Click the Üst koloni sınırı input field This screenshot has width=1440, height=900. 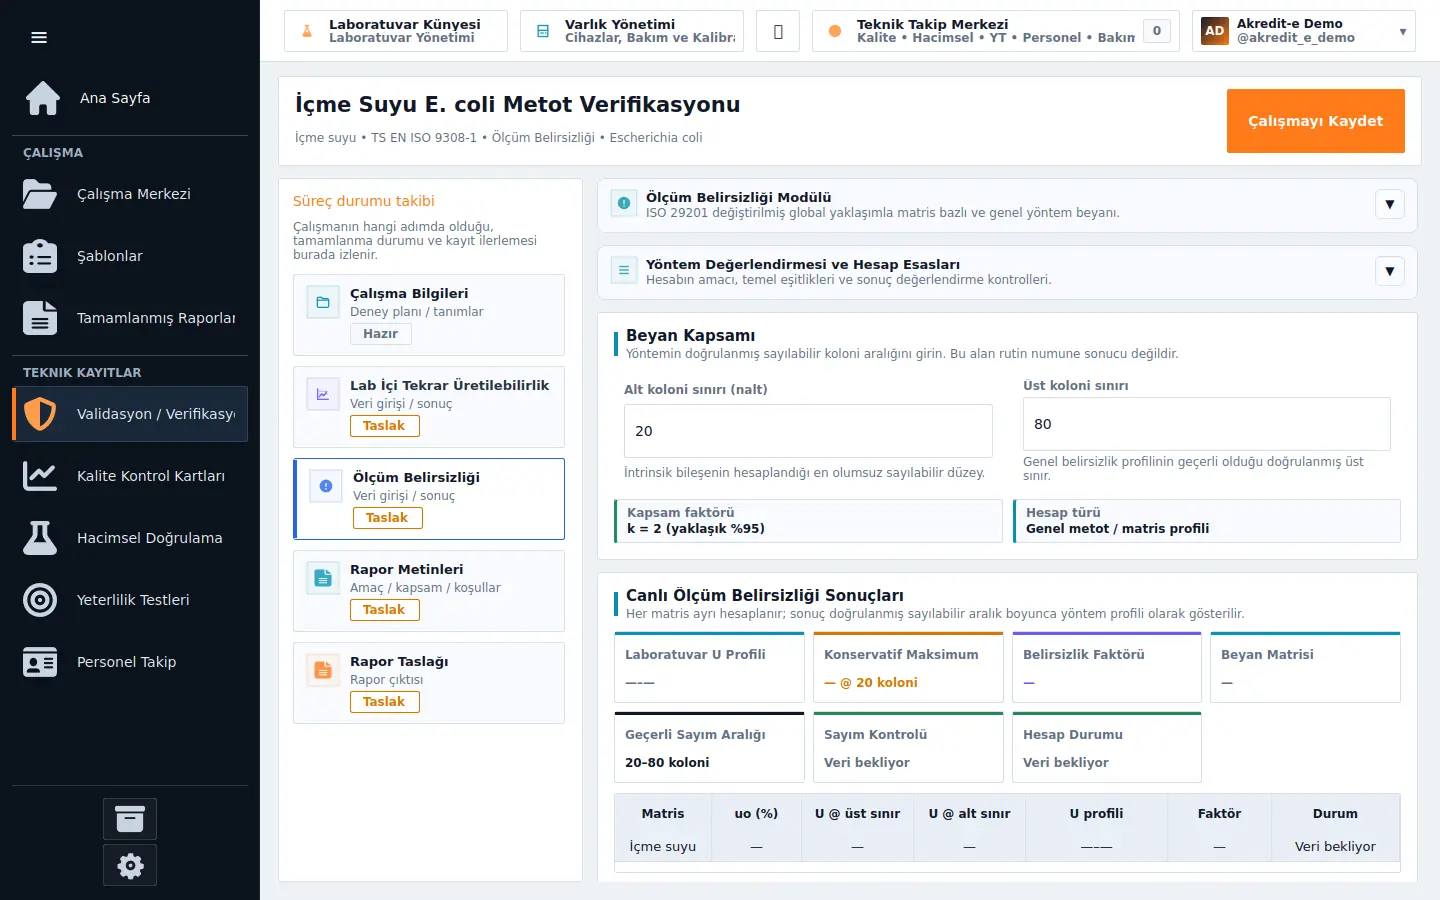click(1207, 424)
